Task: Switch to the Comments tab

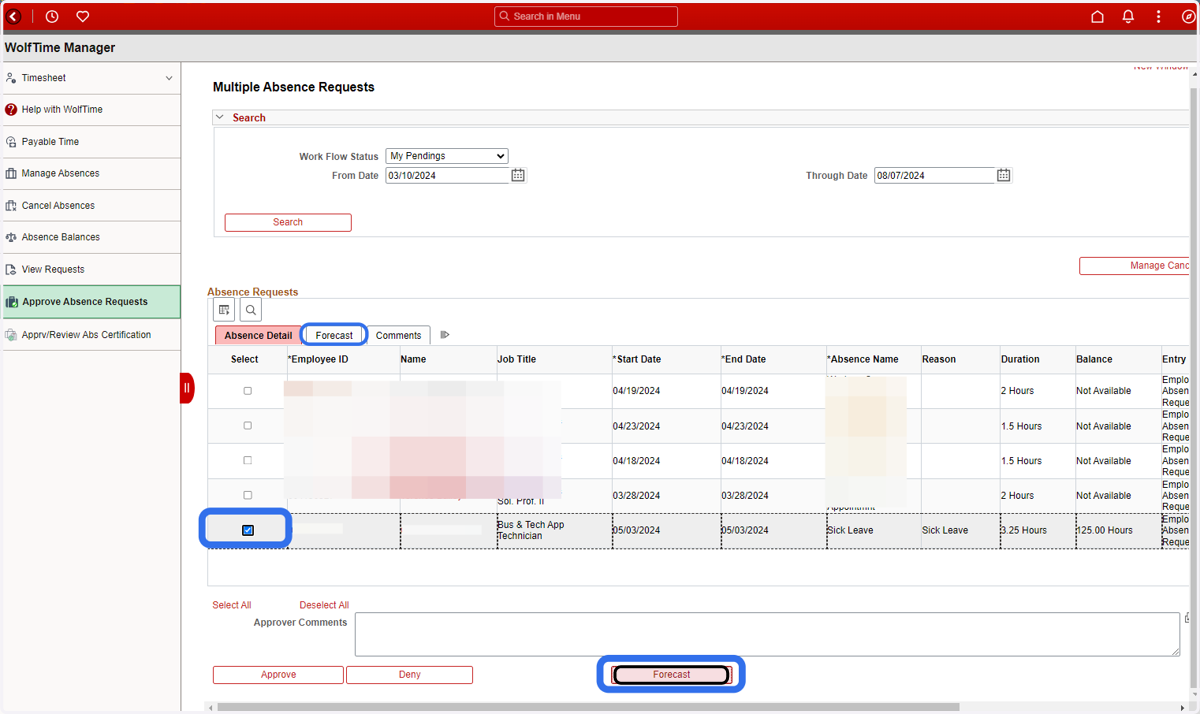Action: click(398, 335)
